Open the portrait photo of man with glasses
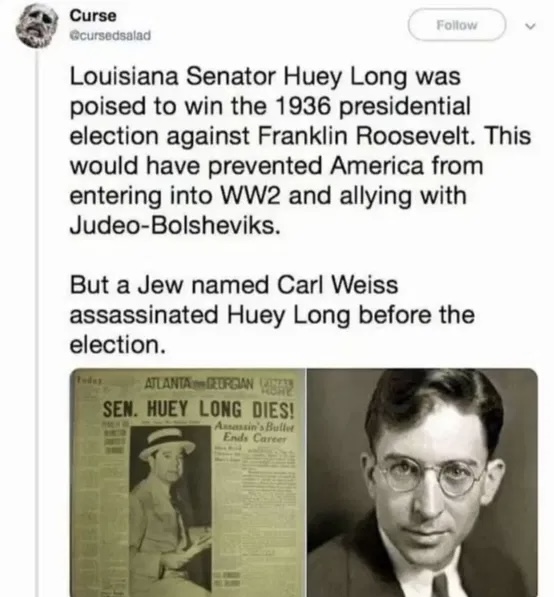Viewport: 554px width, 597px height. click(422, 482)
